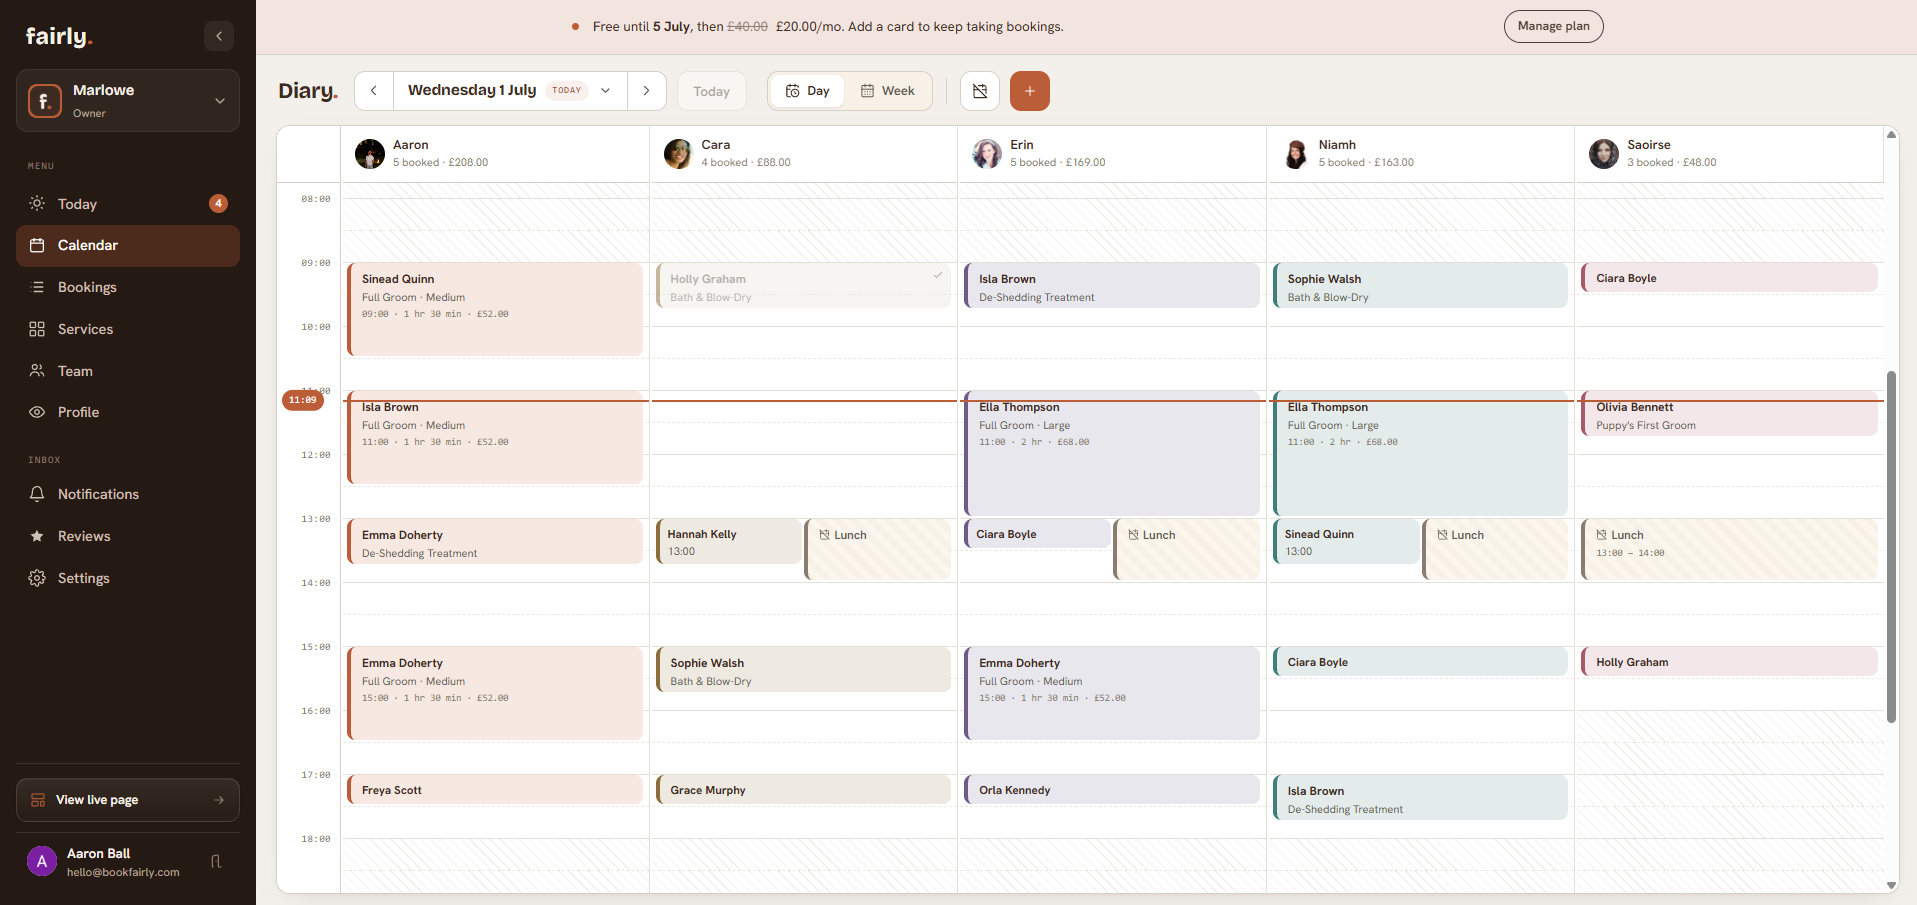Open the Today menu item sun icon
Image resolution: width=1917 pixels, height=905 pixels.
coord(37,203)
